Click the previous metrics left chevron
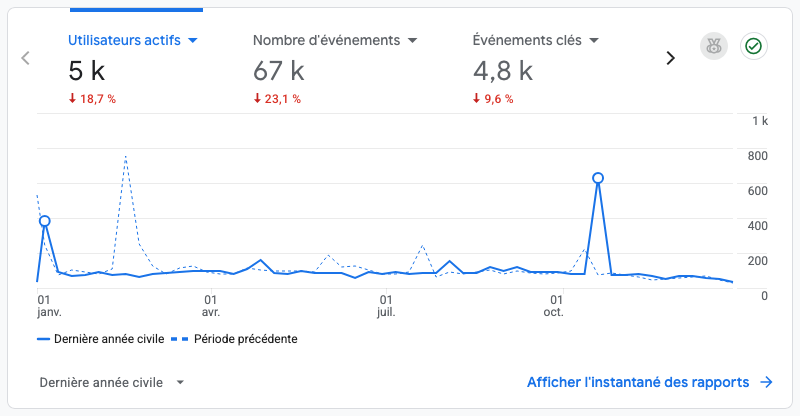Screen dimensions: 800x416 pyautogui.click(x=25, y=58)
